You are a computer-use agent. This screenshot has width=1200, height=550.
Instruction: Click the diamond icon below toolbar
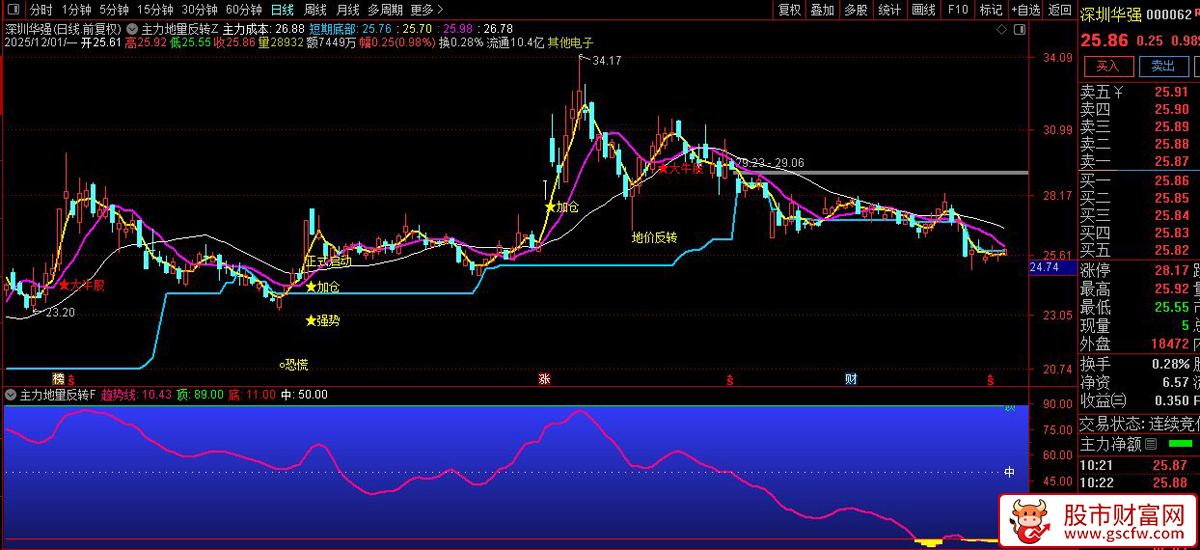click(999, 30)
